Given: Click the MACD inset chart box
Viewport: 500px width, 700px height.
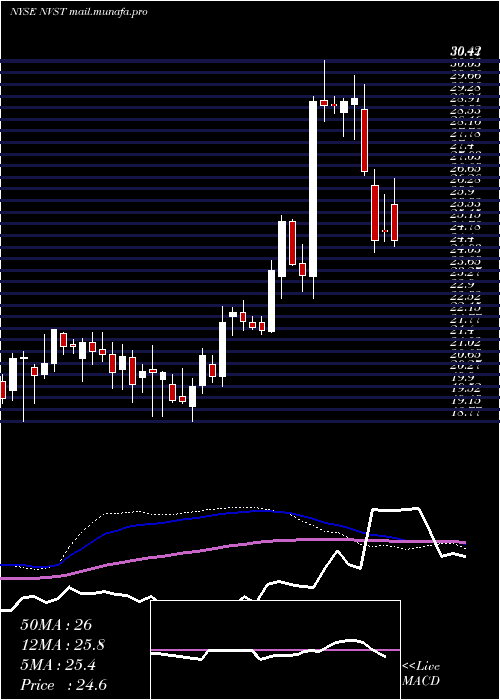Looking at the screenshot, I should coord(275,650).
